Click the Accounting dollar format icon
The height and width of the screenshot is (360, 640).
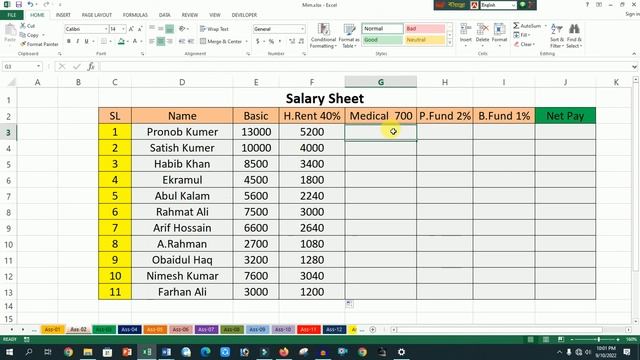(258, 41)
